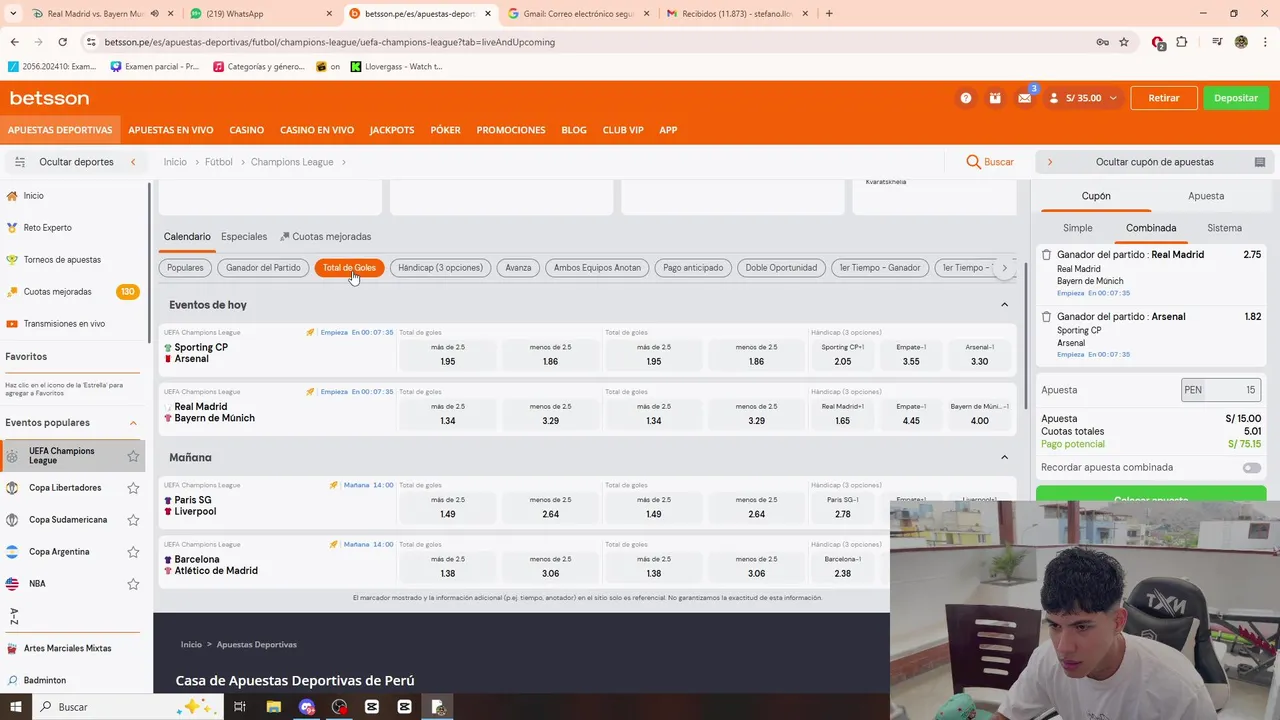
Task: Focus the browser address bar
Action: [x=590, y=42]
